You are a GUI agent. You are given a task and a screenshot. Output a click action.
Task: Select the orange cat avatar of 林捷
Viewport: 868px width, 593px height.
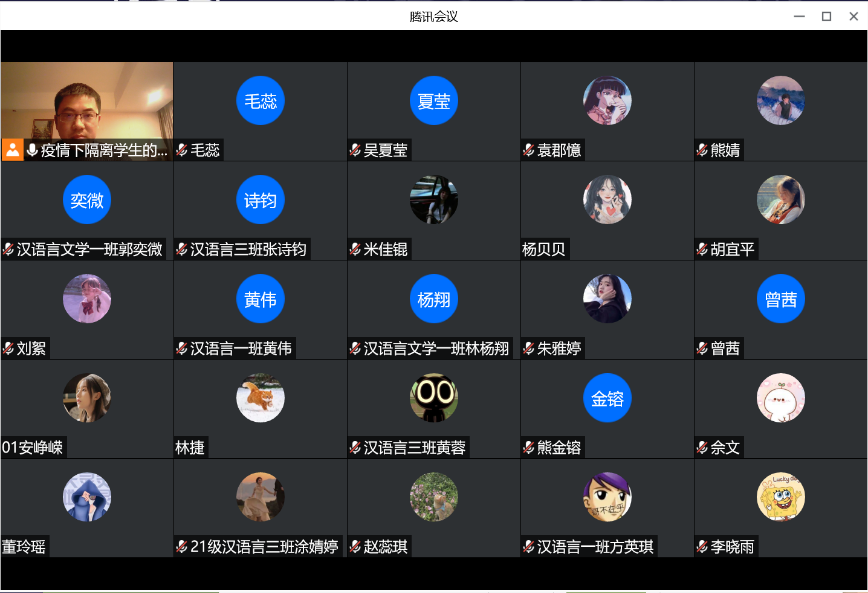[260, 398]
